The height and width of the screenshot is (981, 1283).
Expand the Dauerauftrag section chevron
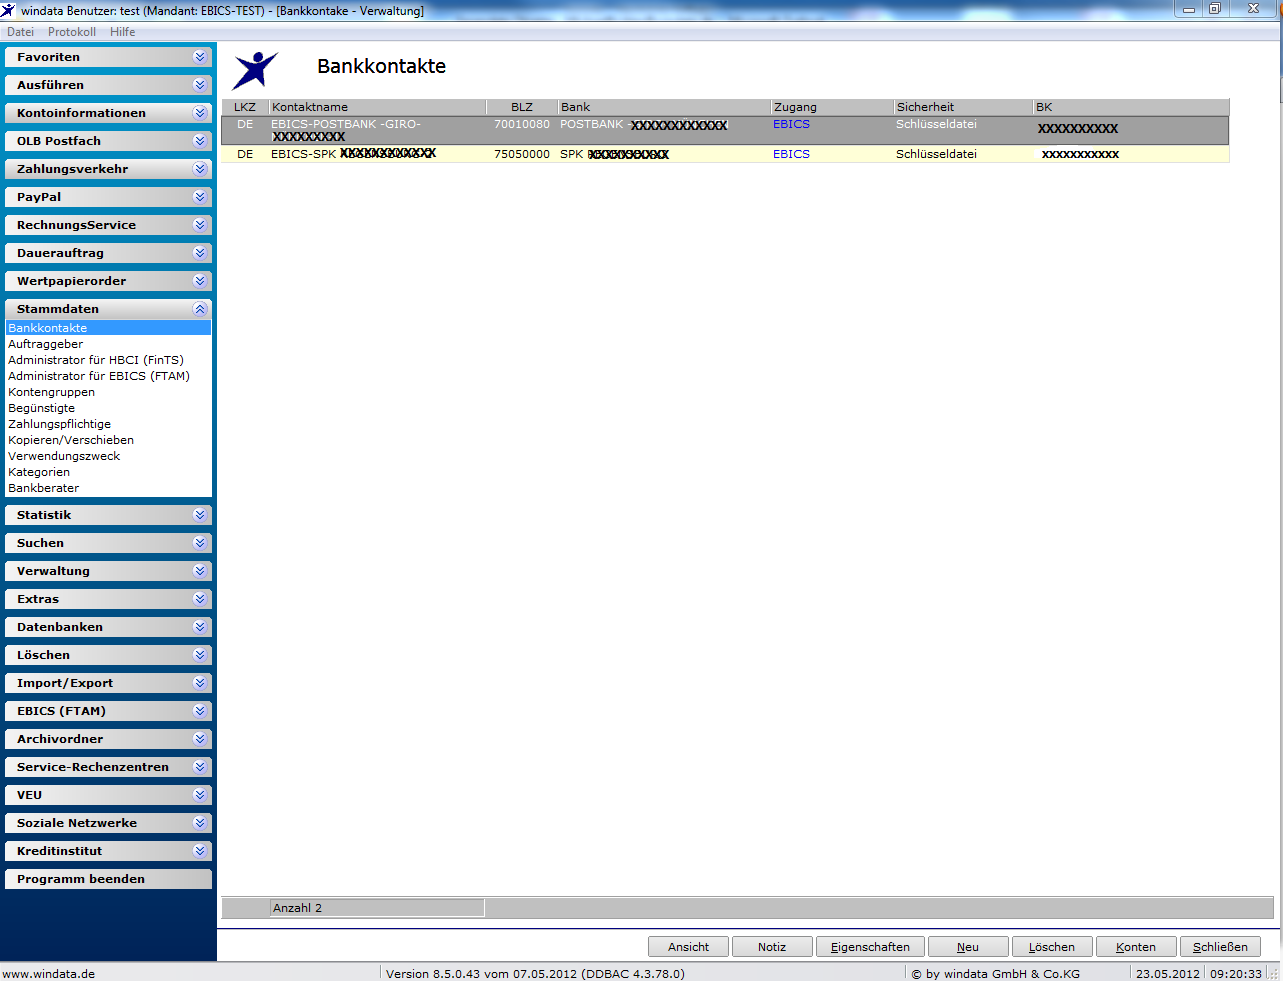tap(200, 253)
